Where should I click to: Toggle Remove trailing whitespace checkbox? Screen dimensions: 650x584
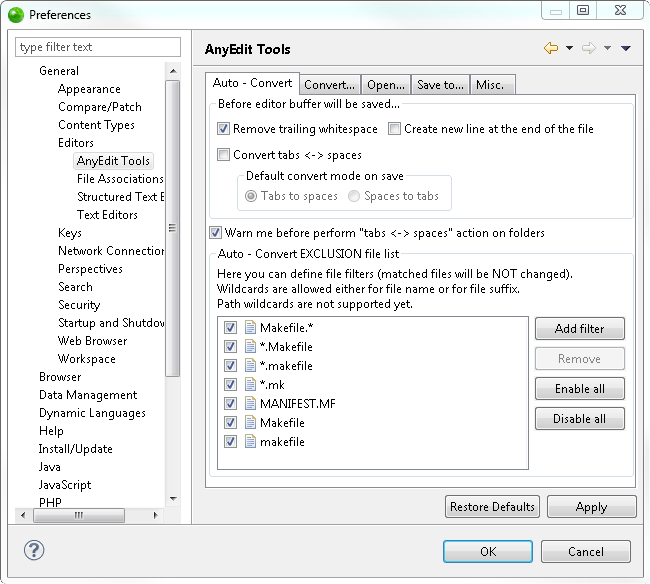point(223,129)
